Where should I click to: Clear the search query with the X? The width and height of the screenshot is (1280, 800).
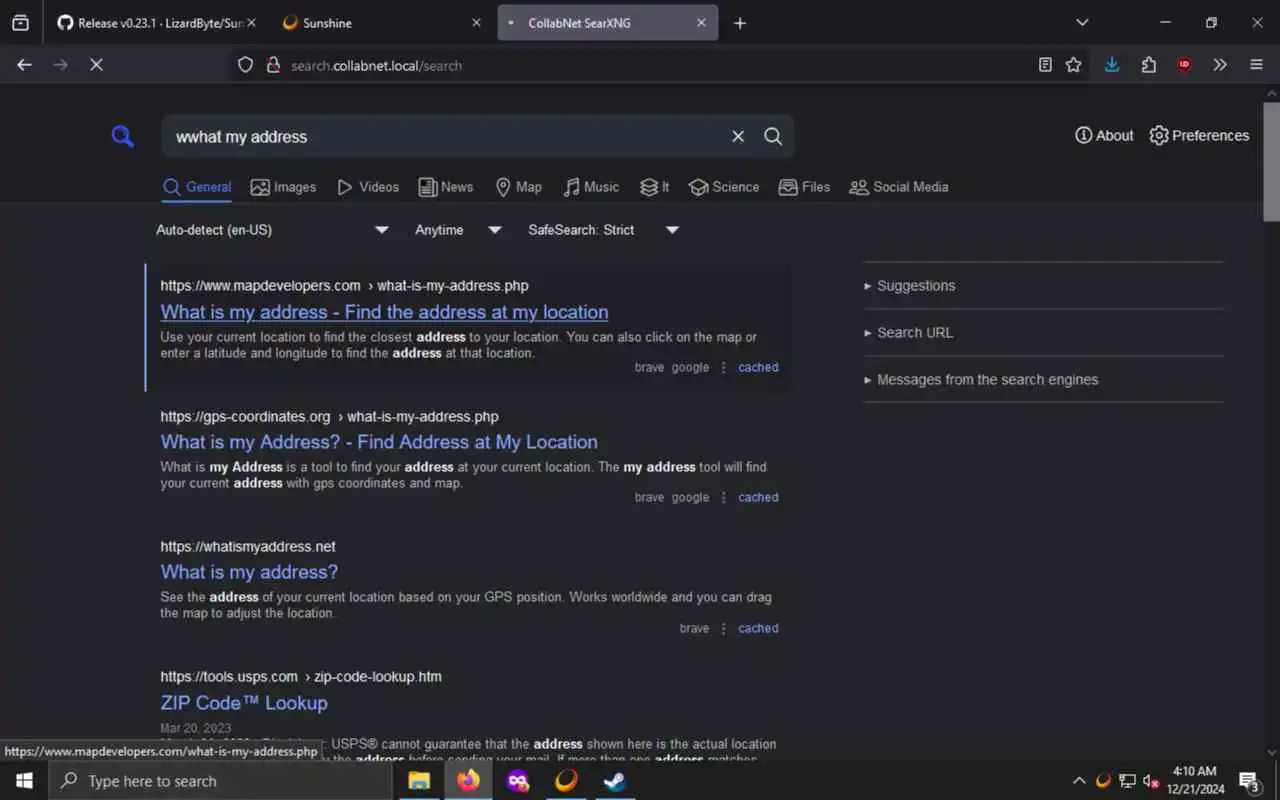738,137
